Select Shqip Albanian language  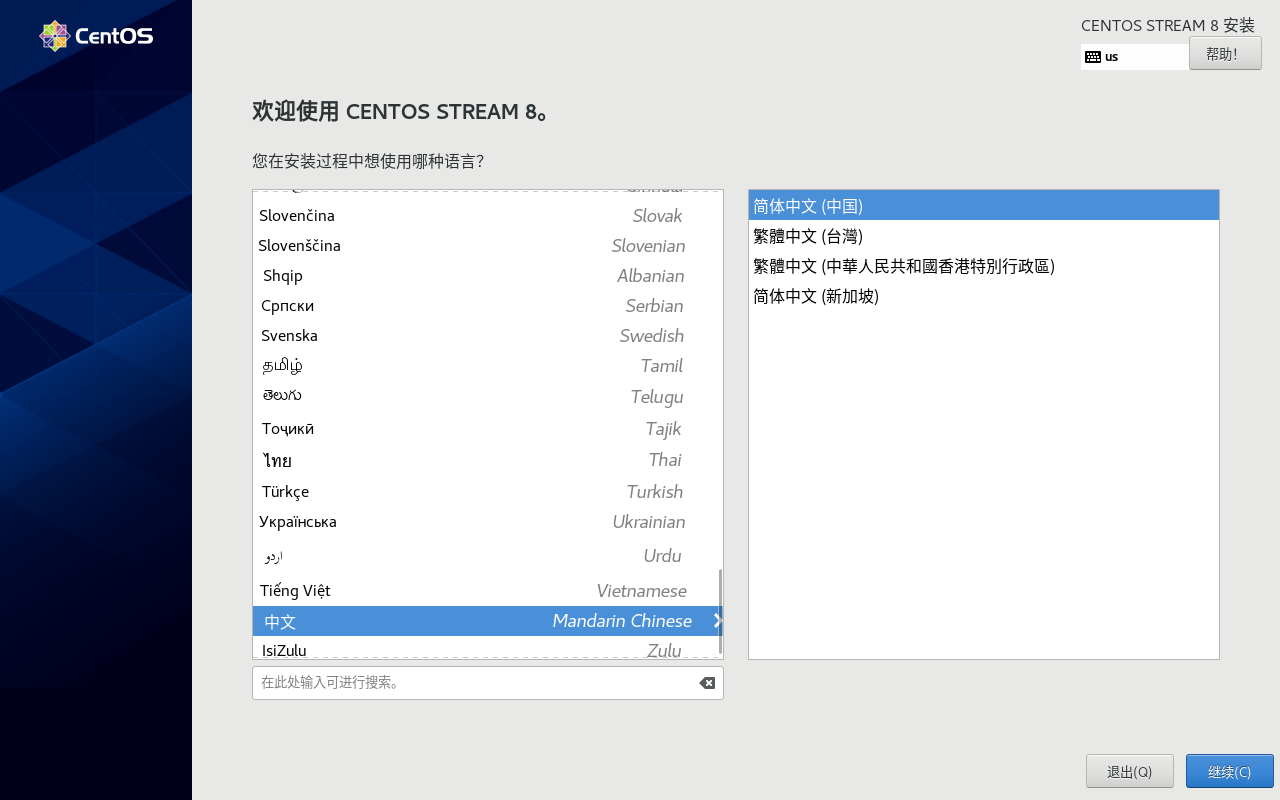[487, 276]
